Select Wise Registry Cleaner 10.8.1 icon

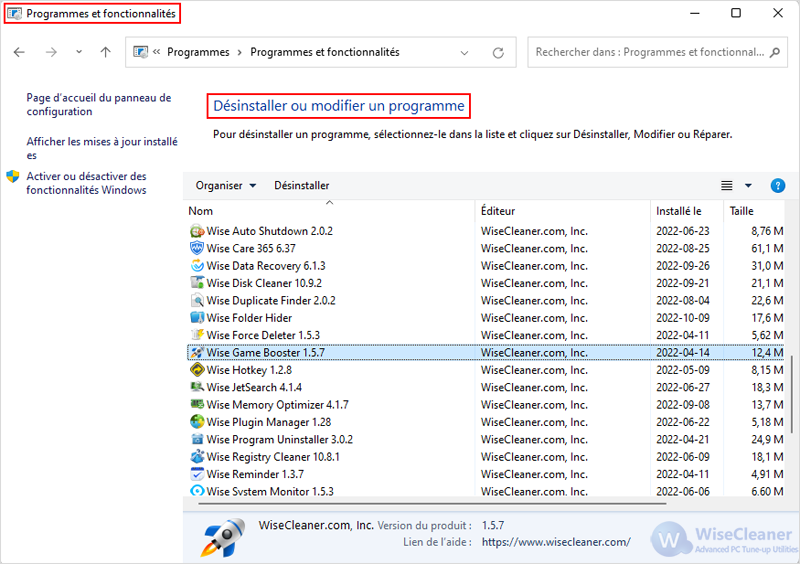[197, 457]
